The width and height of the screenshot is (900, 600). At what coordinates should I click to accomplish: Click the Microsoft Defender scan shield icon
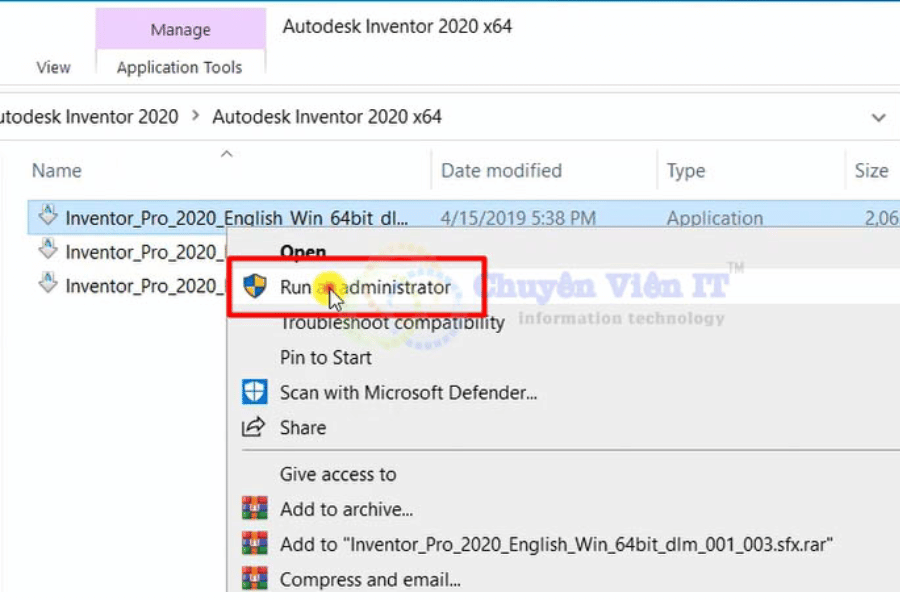click(x=255, y=393)
